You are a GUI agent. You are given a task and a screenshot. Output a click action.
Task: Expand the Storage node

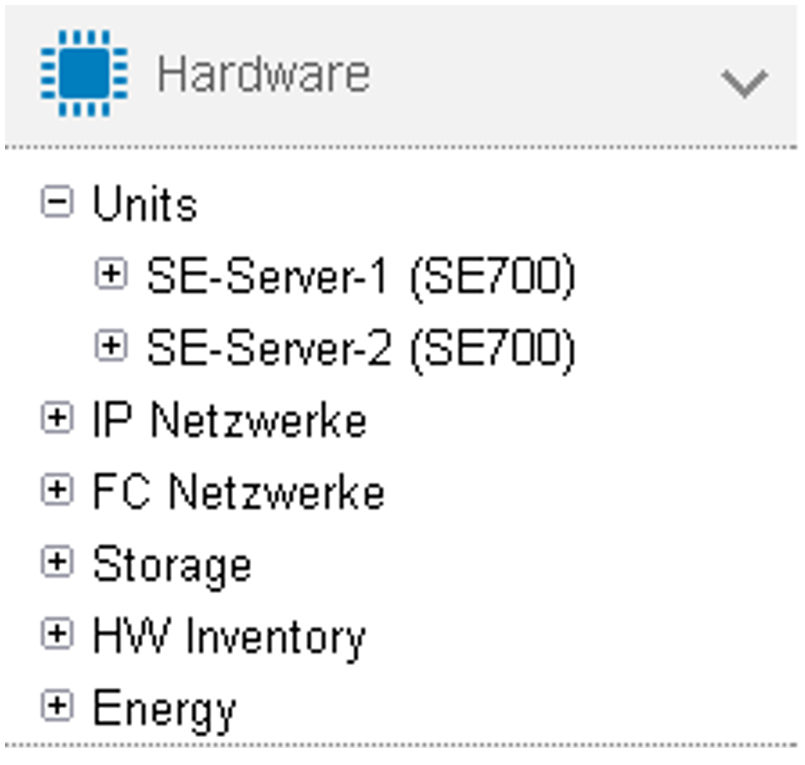pos(56,562)
